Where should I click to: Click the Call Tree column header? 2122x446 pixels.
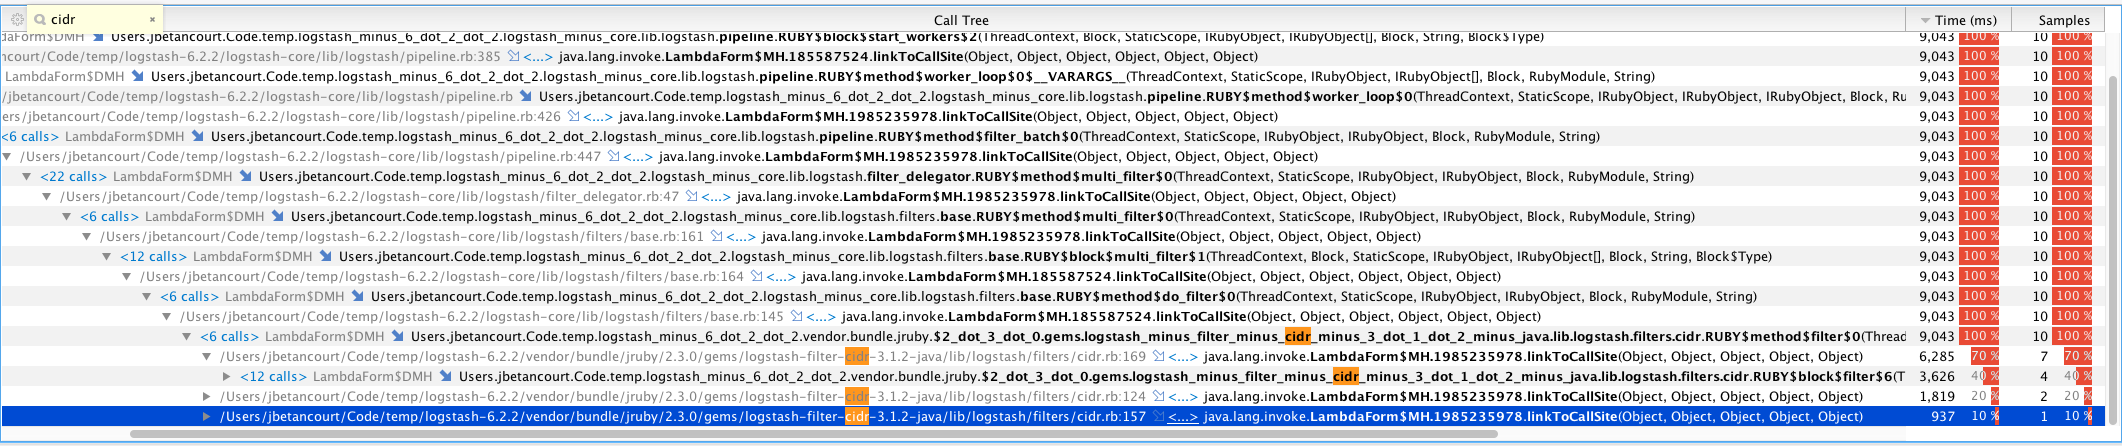coord(961,20)
